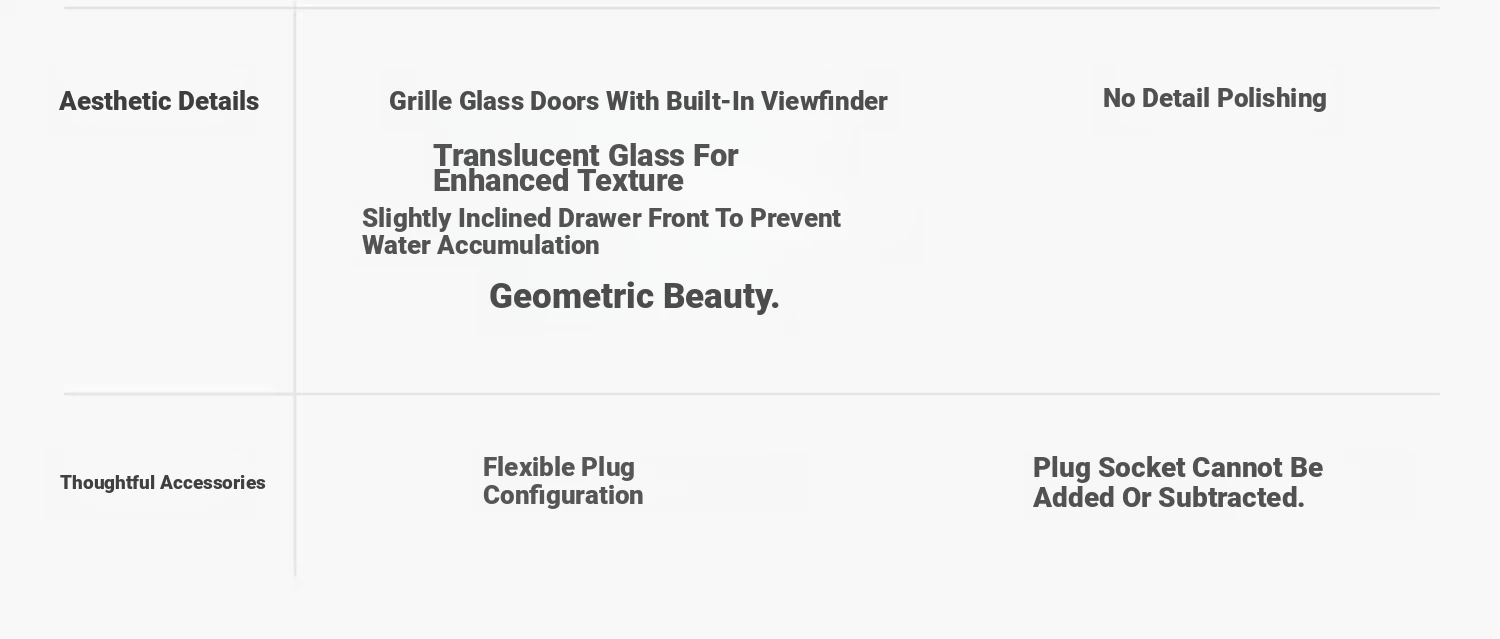The width and height of the screenshot is (1500, 639).
Task: Click the word "Geometric"
Action: click(571, 296)
